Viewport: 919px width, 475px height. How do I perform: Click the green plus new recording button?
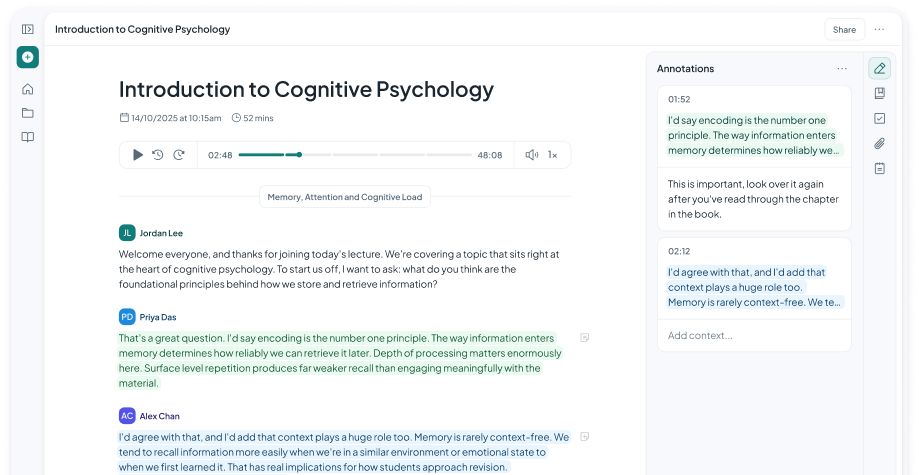(28, 57)
